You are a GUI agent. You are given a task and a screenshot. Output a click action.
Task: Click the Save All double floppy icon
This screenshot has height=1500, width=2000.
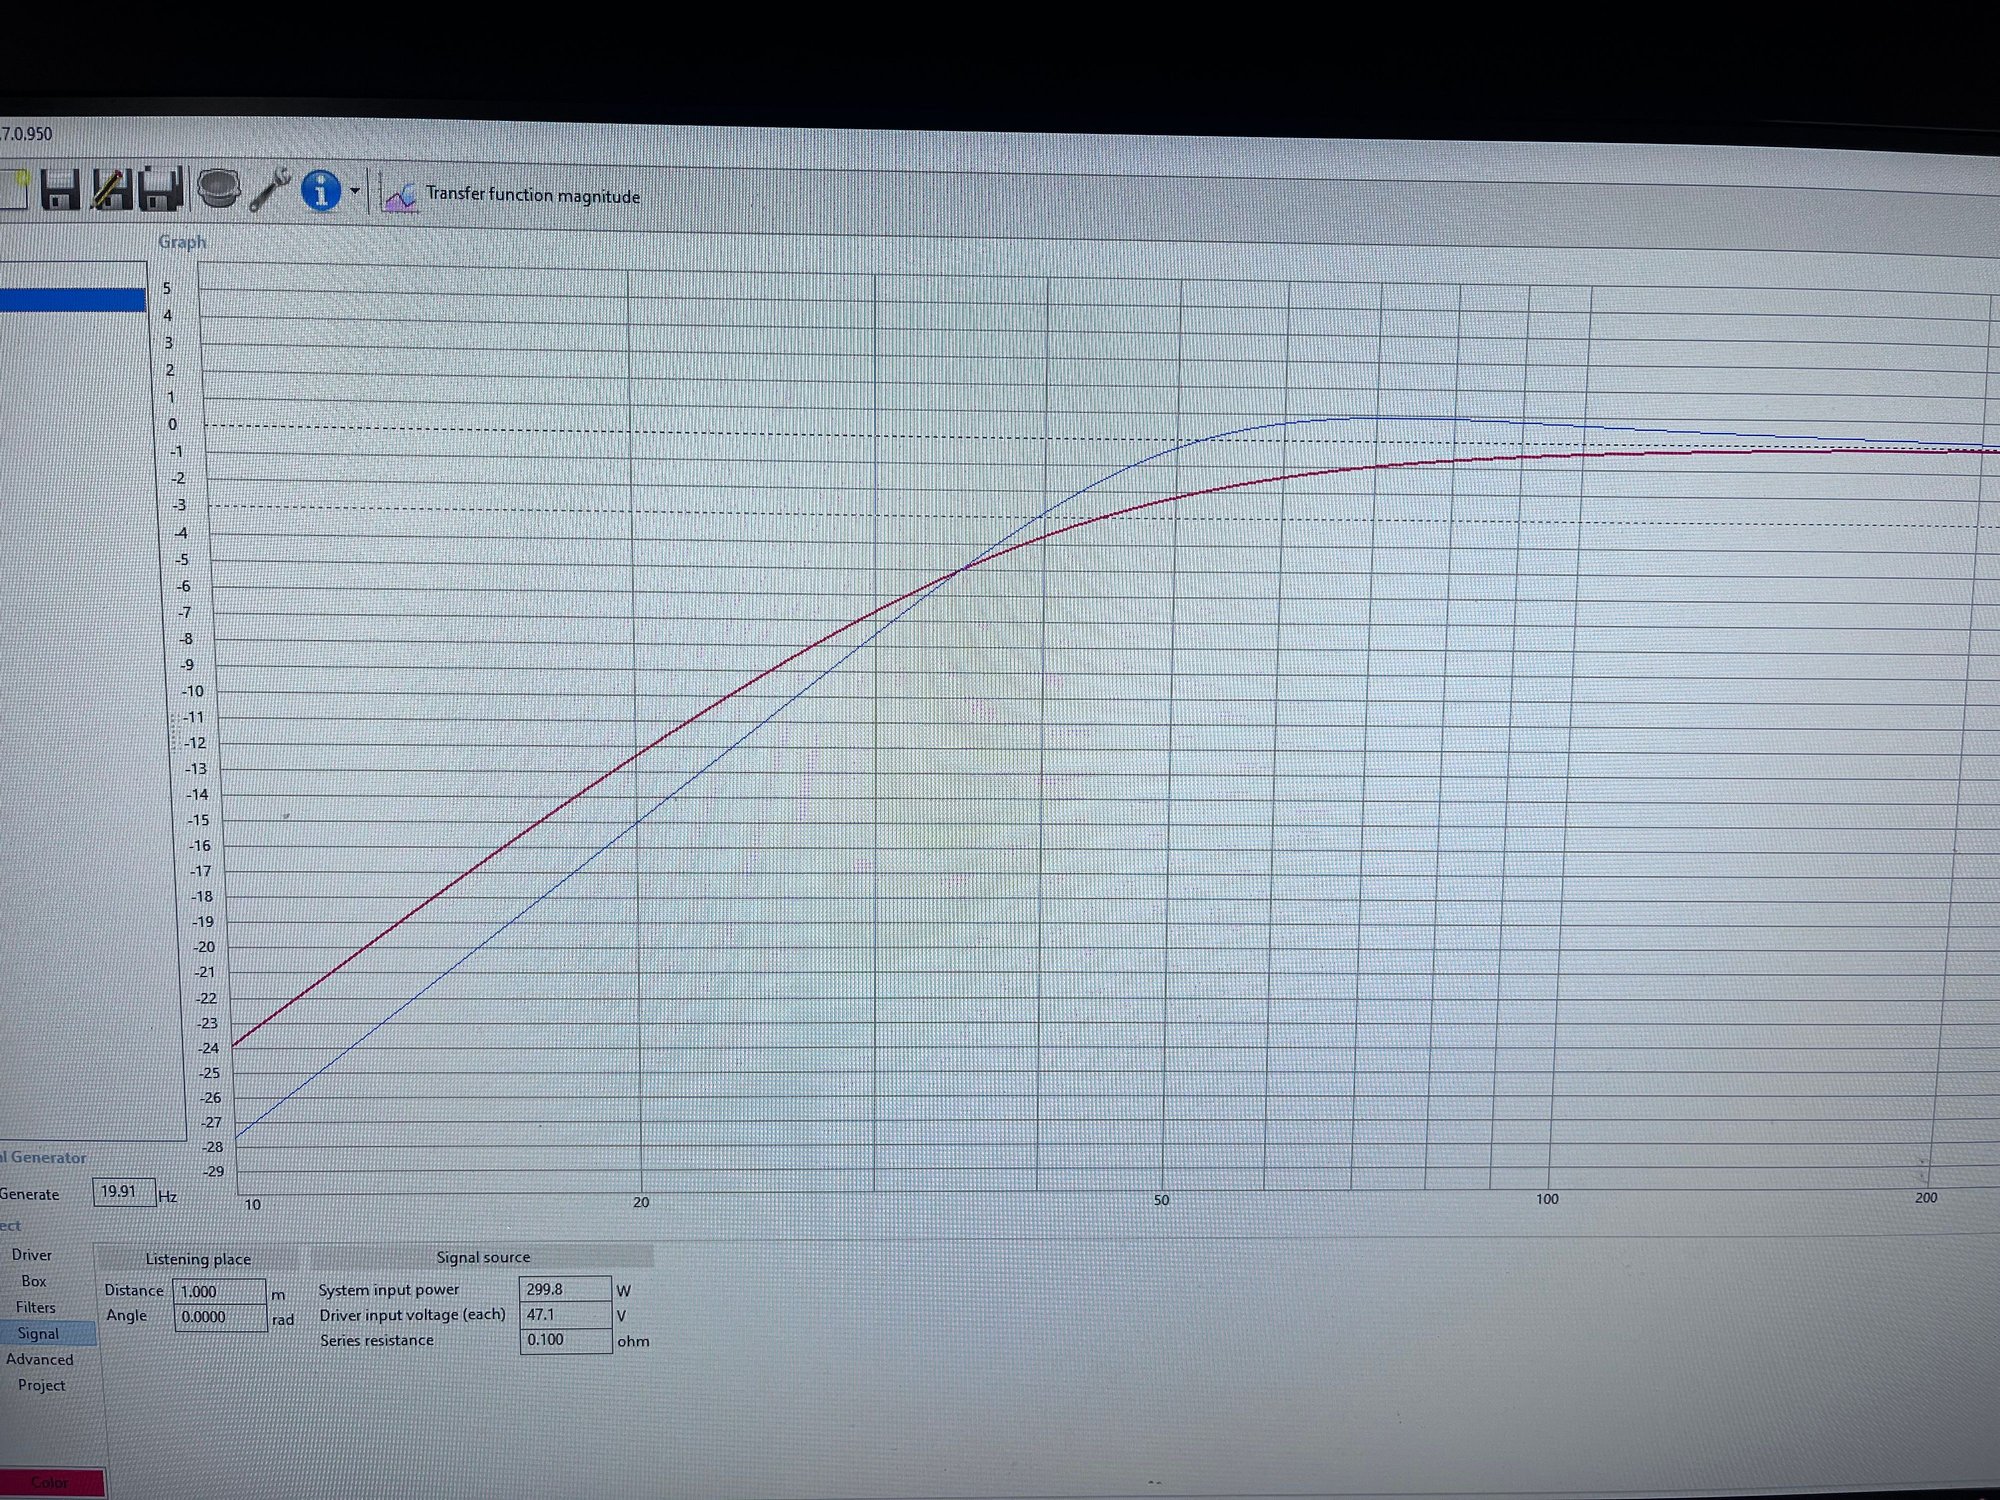[160, 189]
